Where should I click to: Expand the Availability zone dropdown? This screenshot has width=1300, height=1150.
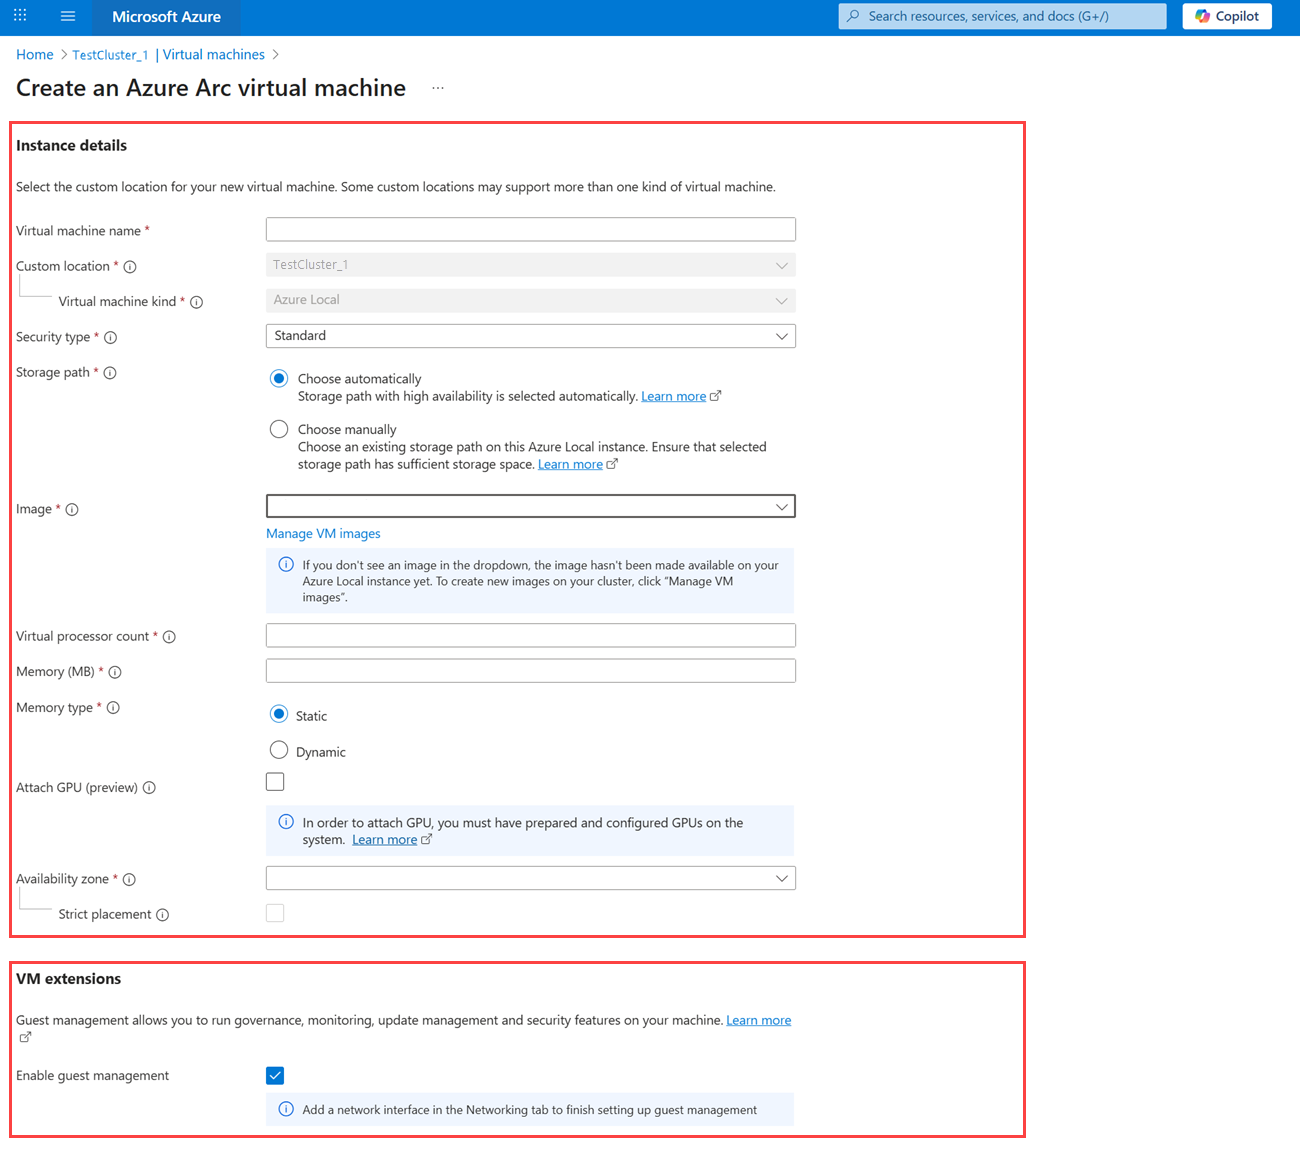(x=530, y=878)
